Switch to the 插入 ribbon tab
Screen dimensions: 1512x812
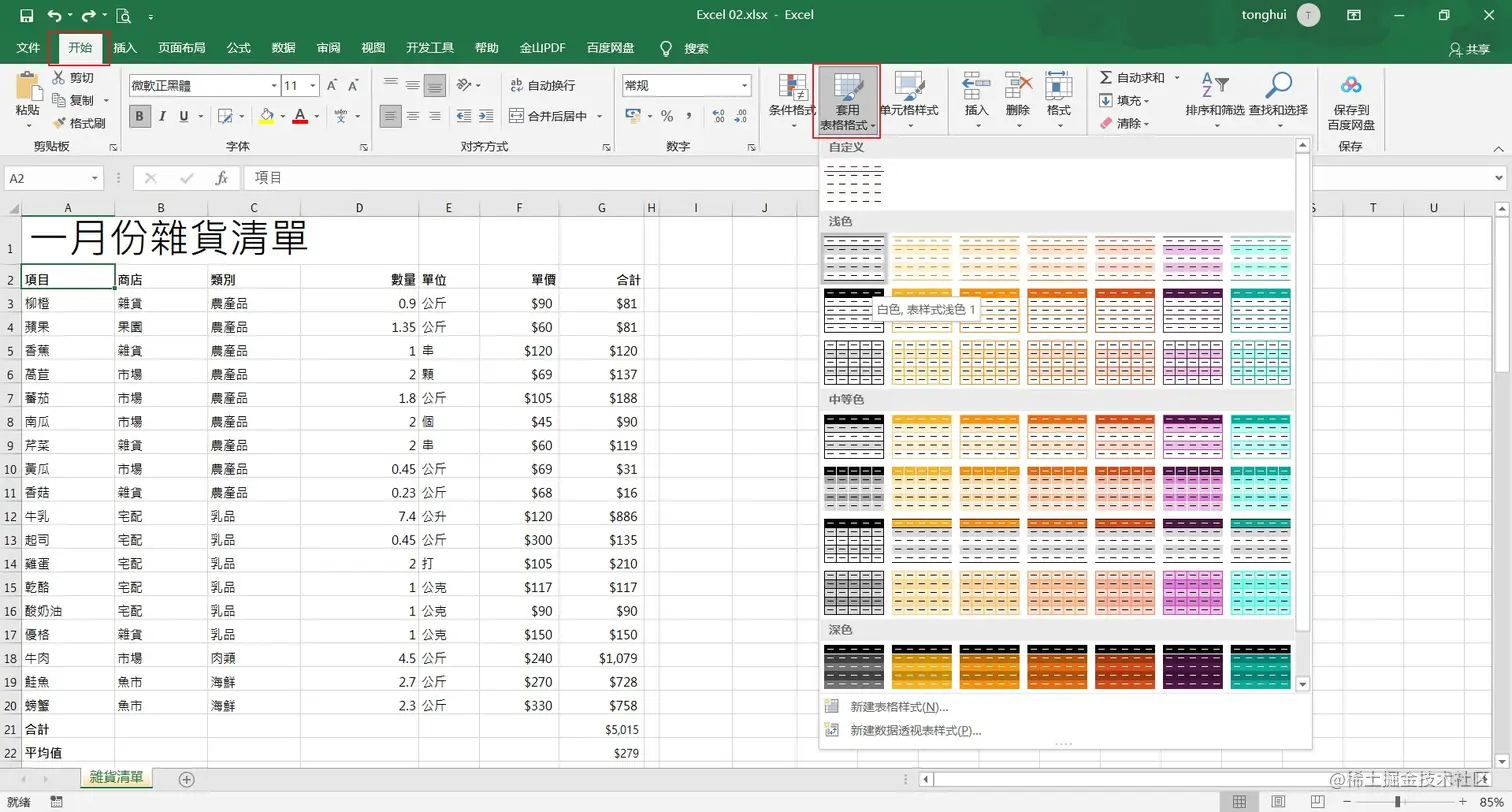point(125,48)
